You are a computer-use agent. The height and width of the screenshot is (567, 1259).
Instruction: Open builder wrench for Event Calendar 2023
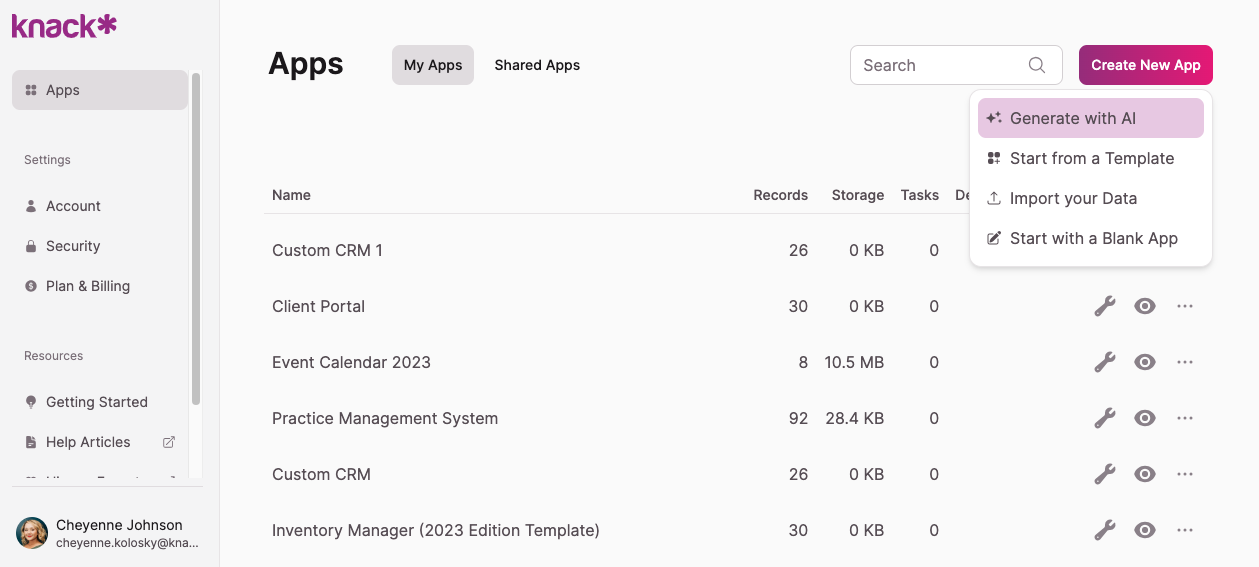point(1104,362)
